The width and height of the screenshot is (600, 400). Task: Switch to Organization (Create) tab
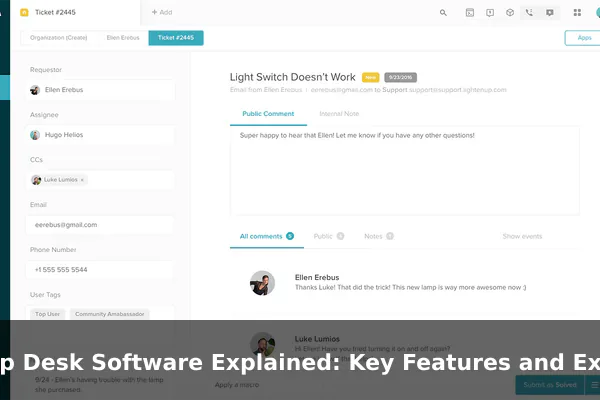(59, 38)
